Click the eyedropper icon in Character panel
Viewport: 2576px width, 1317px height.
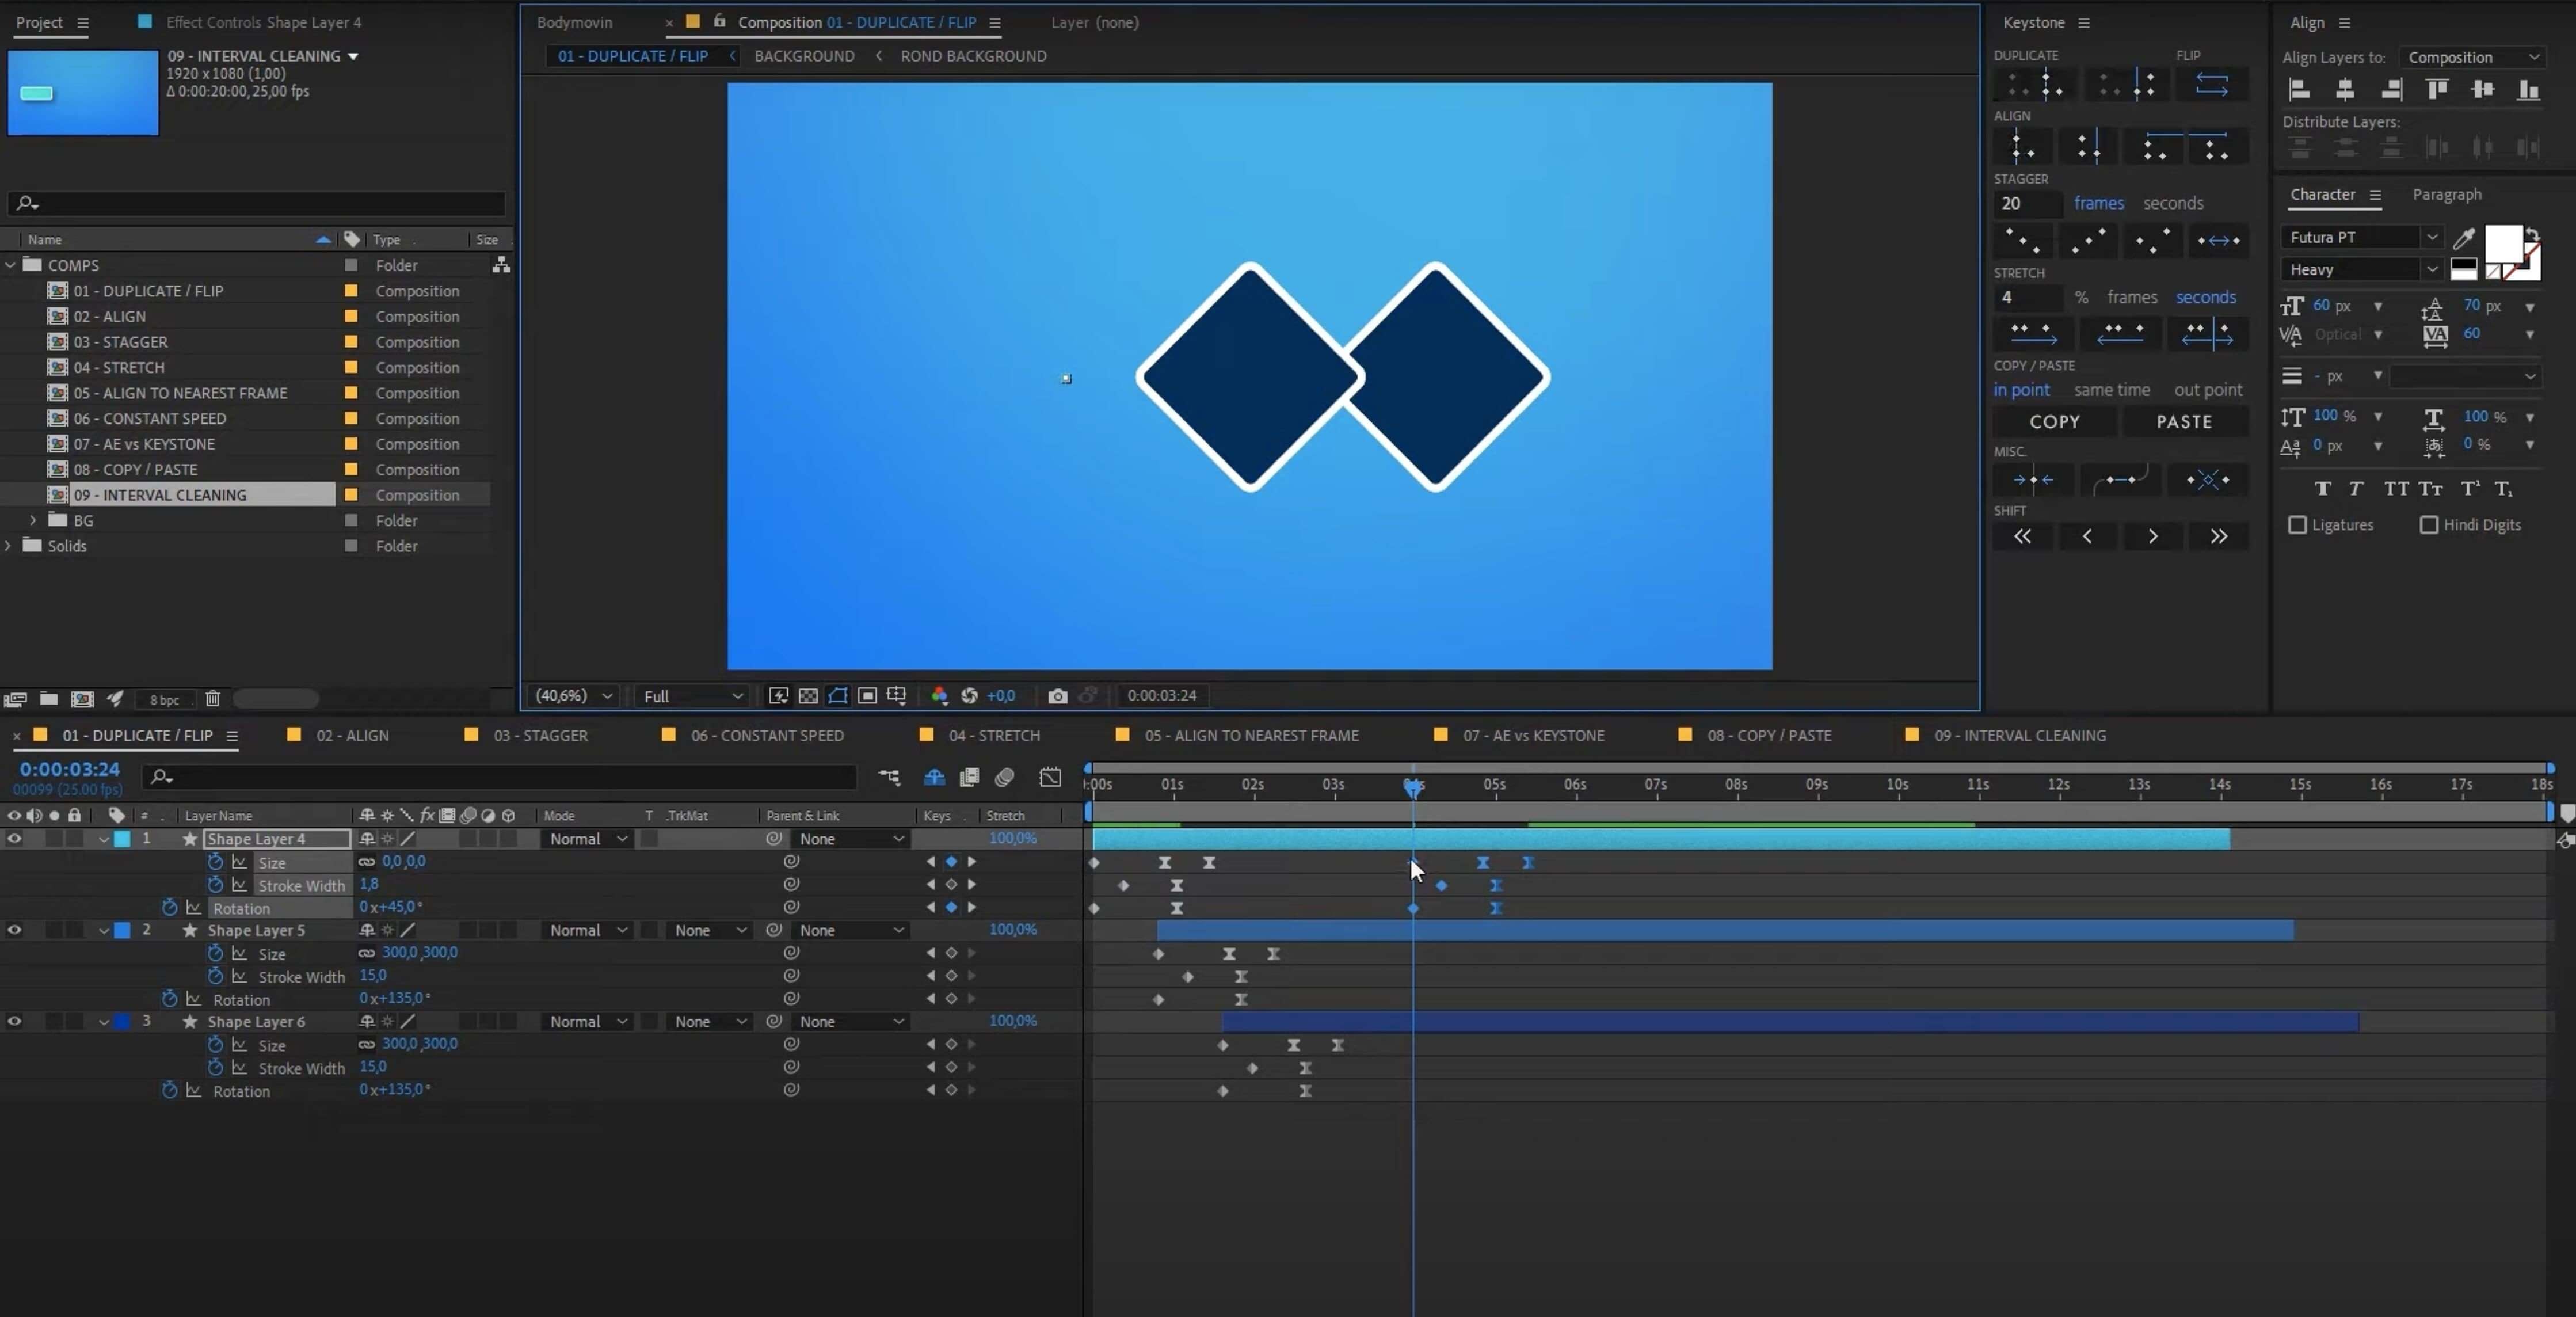coord(2463,238)
